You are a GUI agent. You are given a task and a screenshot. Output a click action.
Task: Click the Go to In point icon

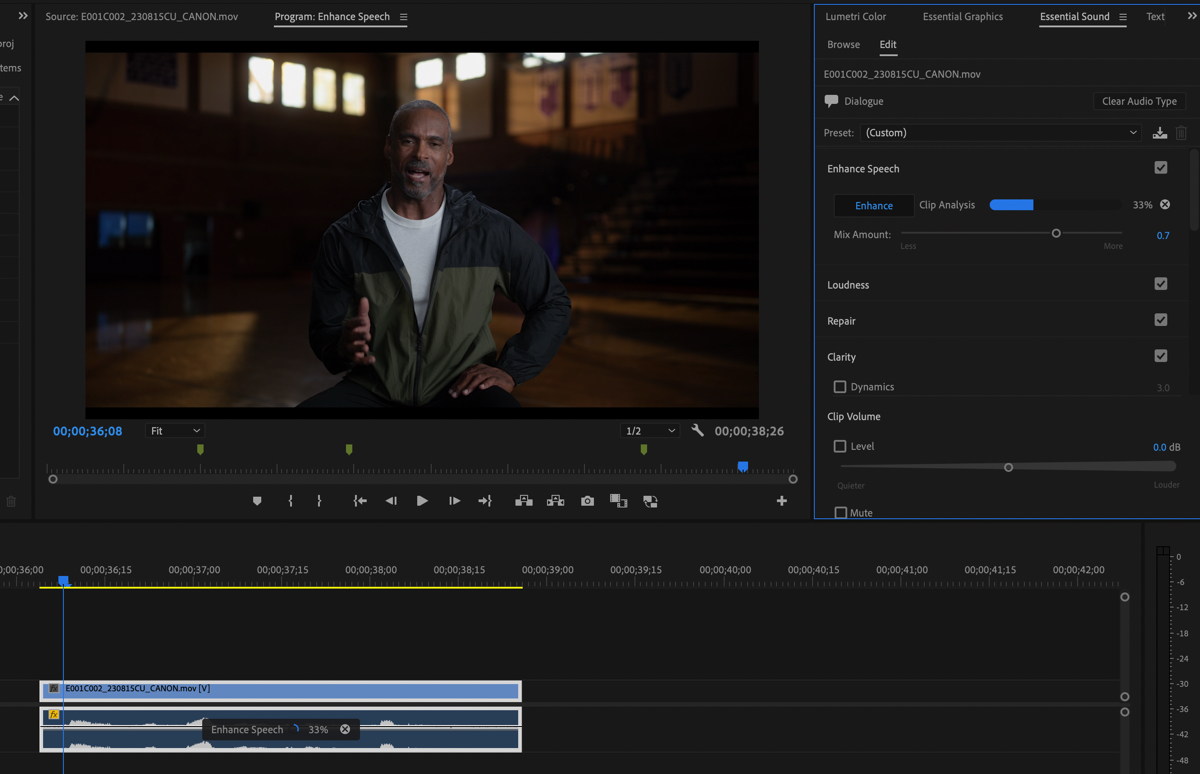click(x=359, y=501)
